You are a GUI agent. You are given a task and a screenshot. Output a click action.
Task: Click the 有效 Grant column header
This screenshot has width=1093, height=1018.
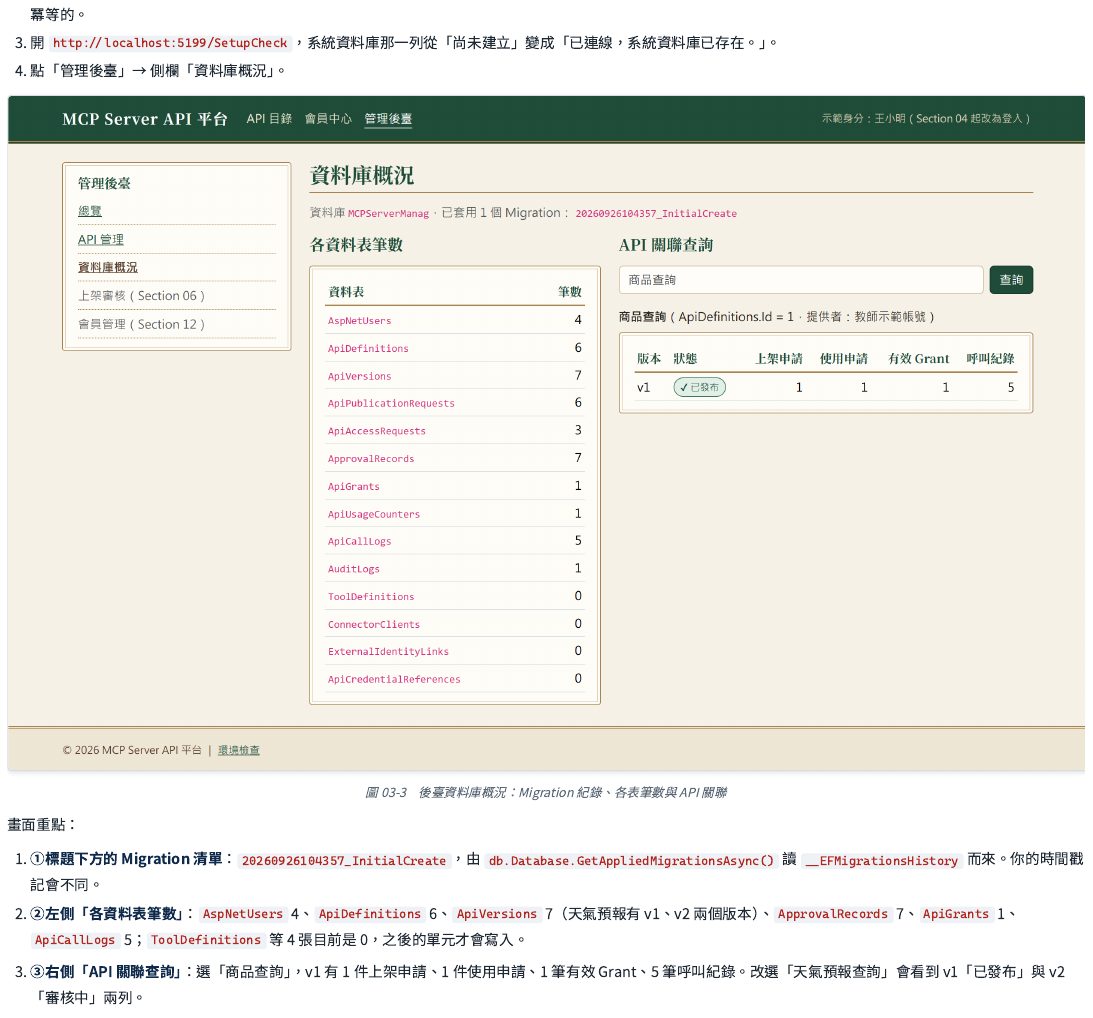click(x=918, y=358)
